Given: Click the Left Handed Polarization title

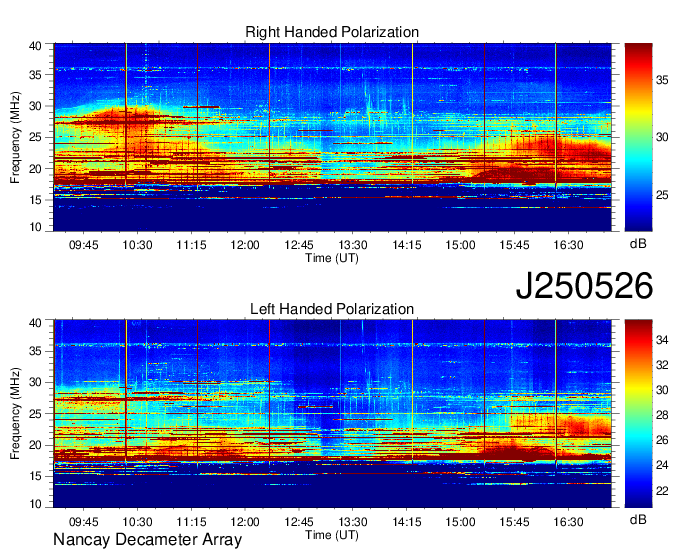Looking at the screenshot, I should (332, 309).
